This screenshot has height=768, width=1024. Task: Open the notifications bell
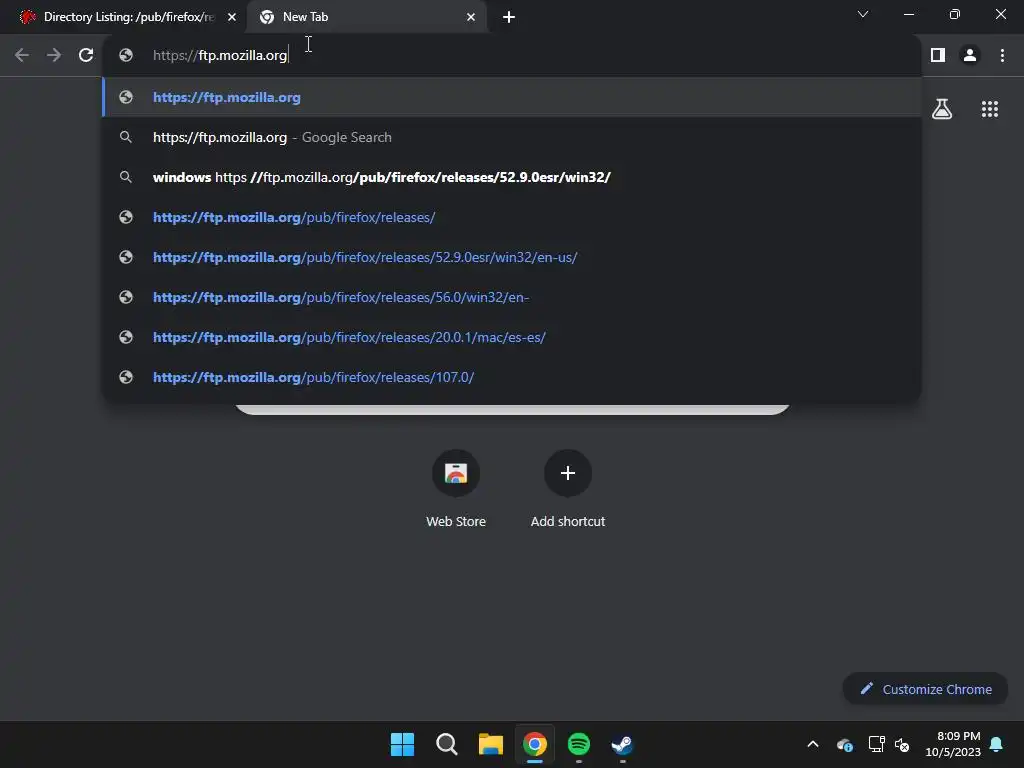coord(997,744)
